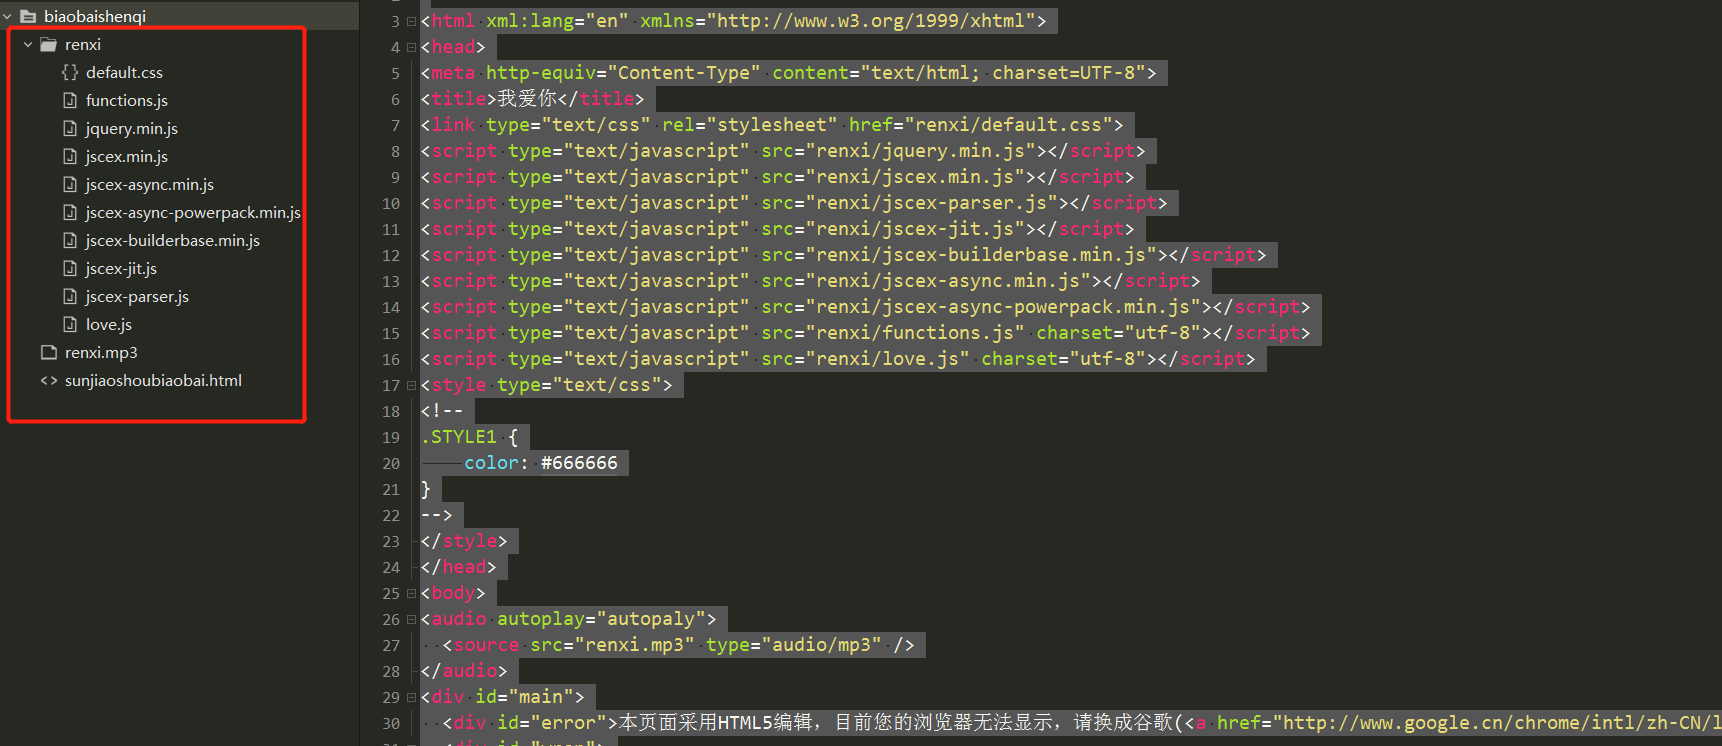
Task: Click the sunjiaoshoubiaobai.html code icon
Action: coord(49,380)
